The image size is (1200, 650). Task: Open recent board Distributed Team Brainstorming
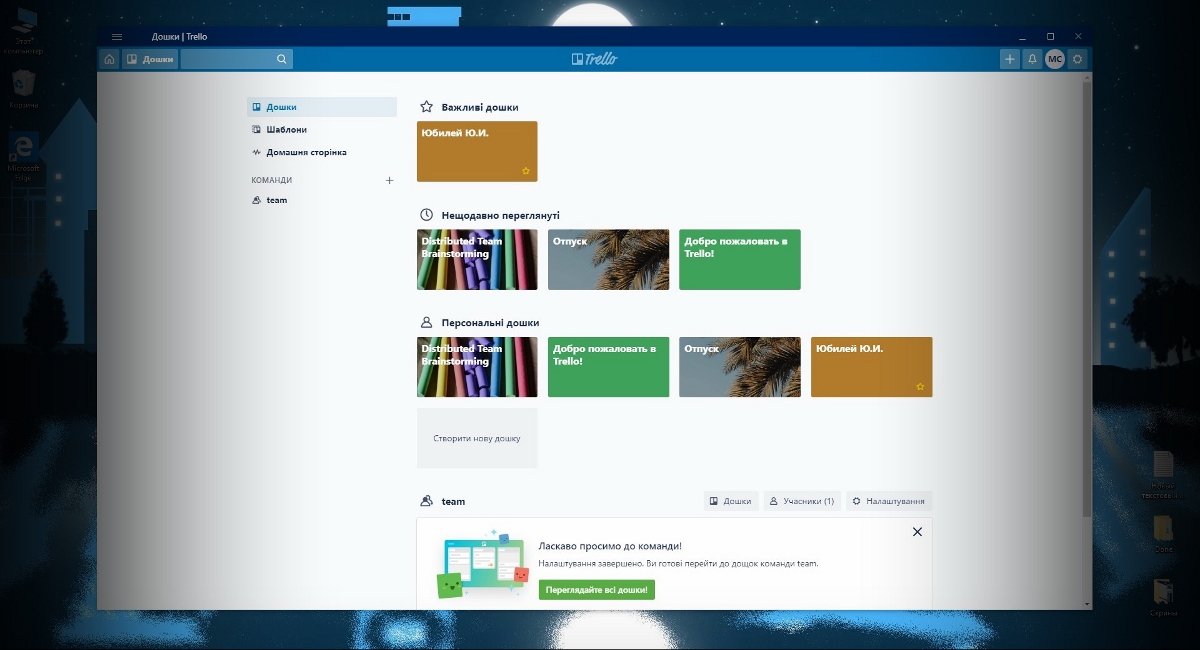(477, 259)
